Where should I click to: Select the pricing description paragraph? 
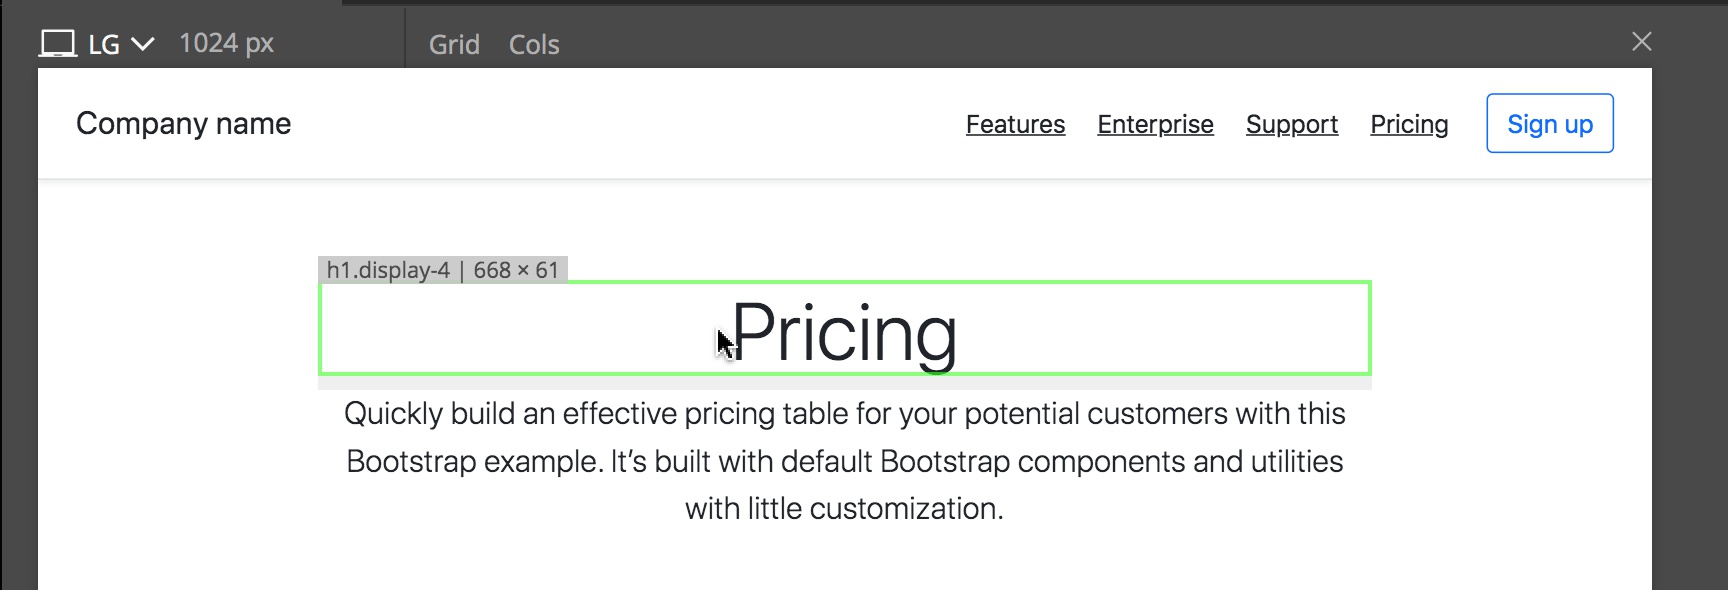[x=845, y=461]
